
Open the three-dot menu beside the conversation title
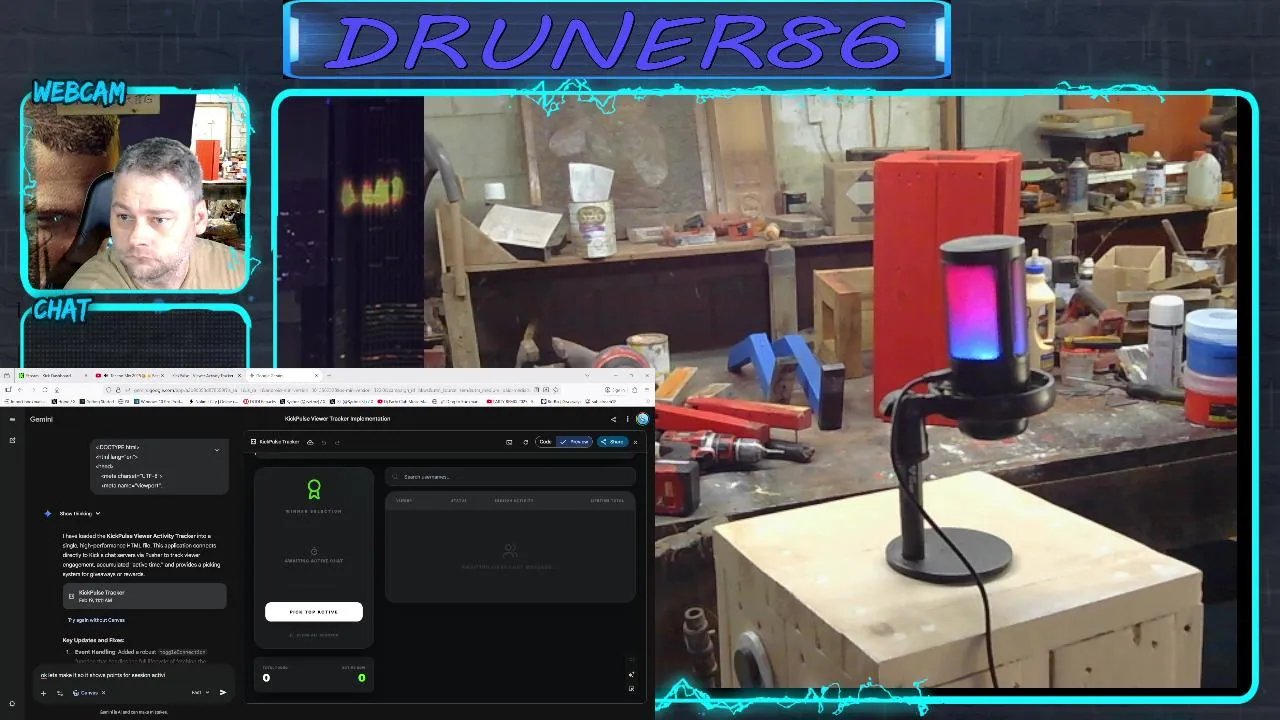[x=627, y=419]
